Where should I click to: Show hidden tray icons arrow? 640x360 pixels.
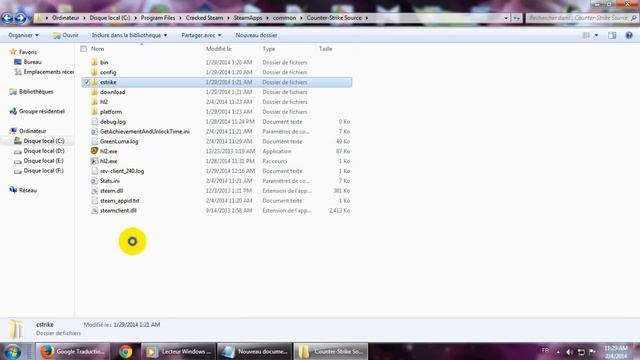click(x=558, y=351)
